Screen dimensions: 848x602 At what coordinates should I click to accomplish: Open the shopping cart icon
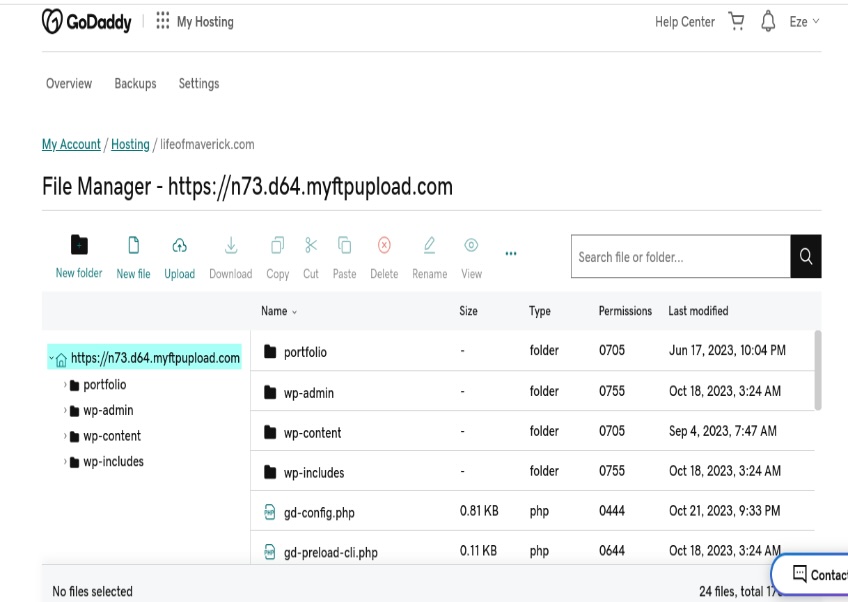click(736, 21)
